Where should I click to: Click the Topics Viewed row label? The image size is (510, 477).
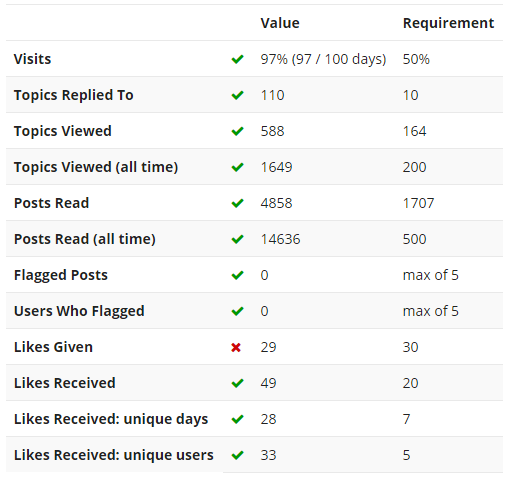tap(63, 131)
